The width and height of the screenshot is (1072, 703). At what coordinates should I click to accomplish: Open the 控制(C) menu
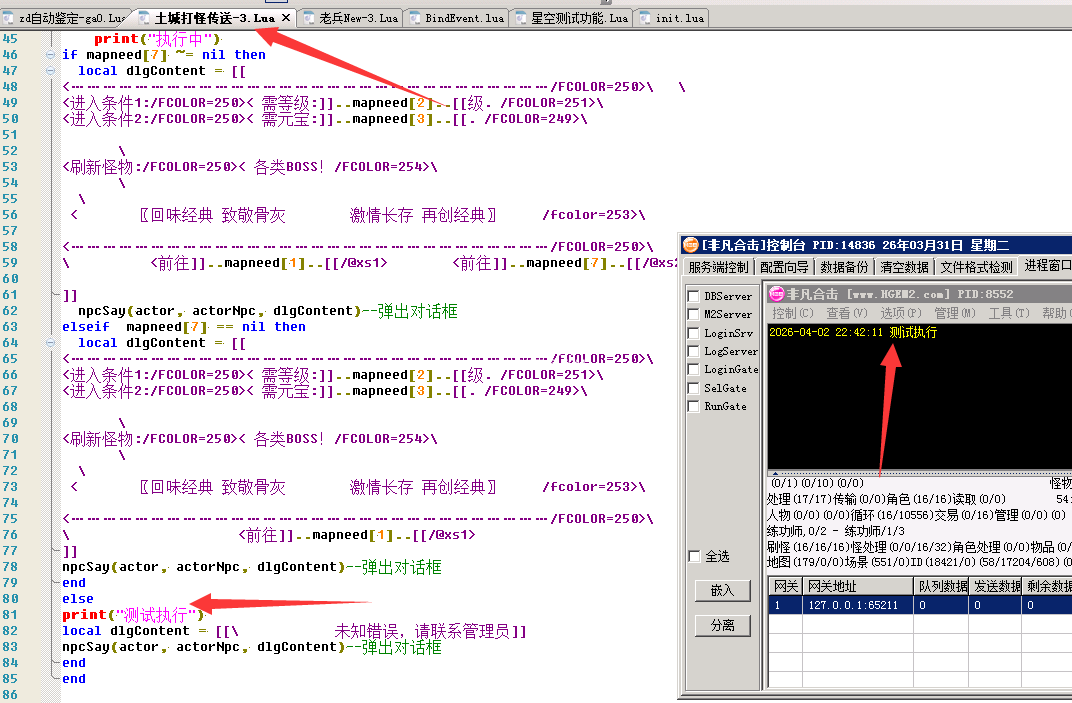(x=792, y=313)
